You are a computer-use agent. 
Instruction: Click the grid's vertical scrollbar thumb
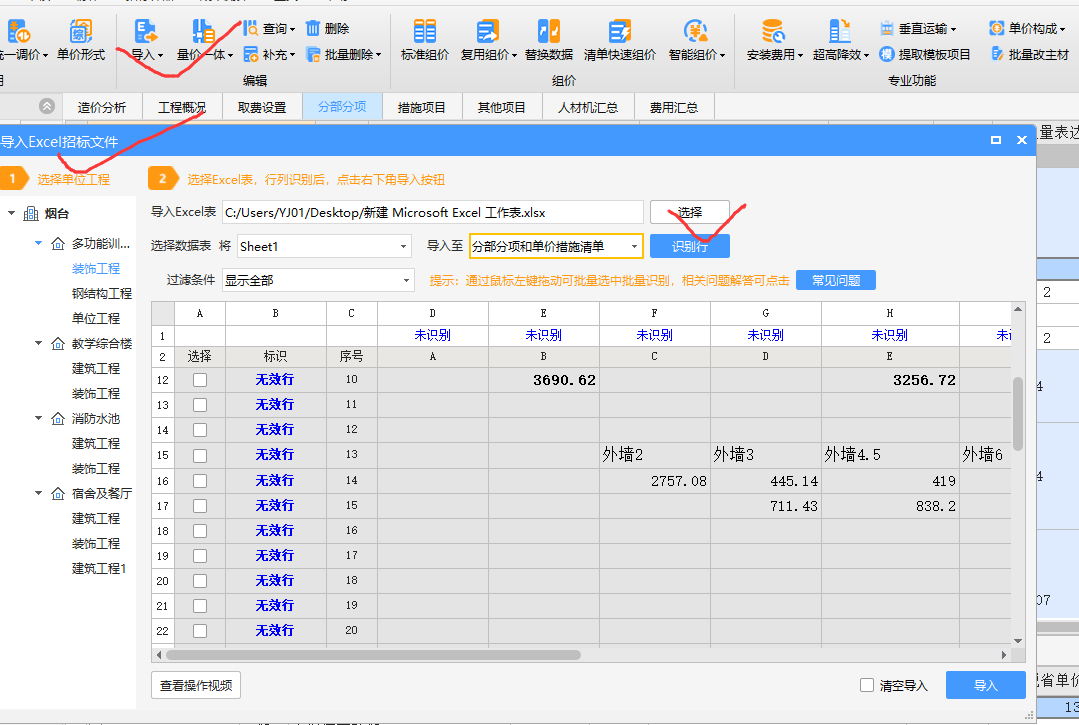click(x=1018, y=413)
